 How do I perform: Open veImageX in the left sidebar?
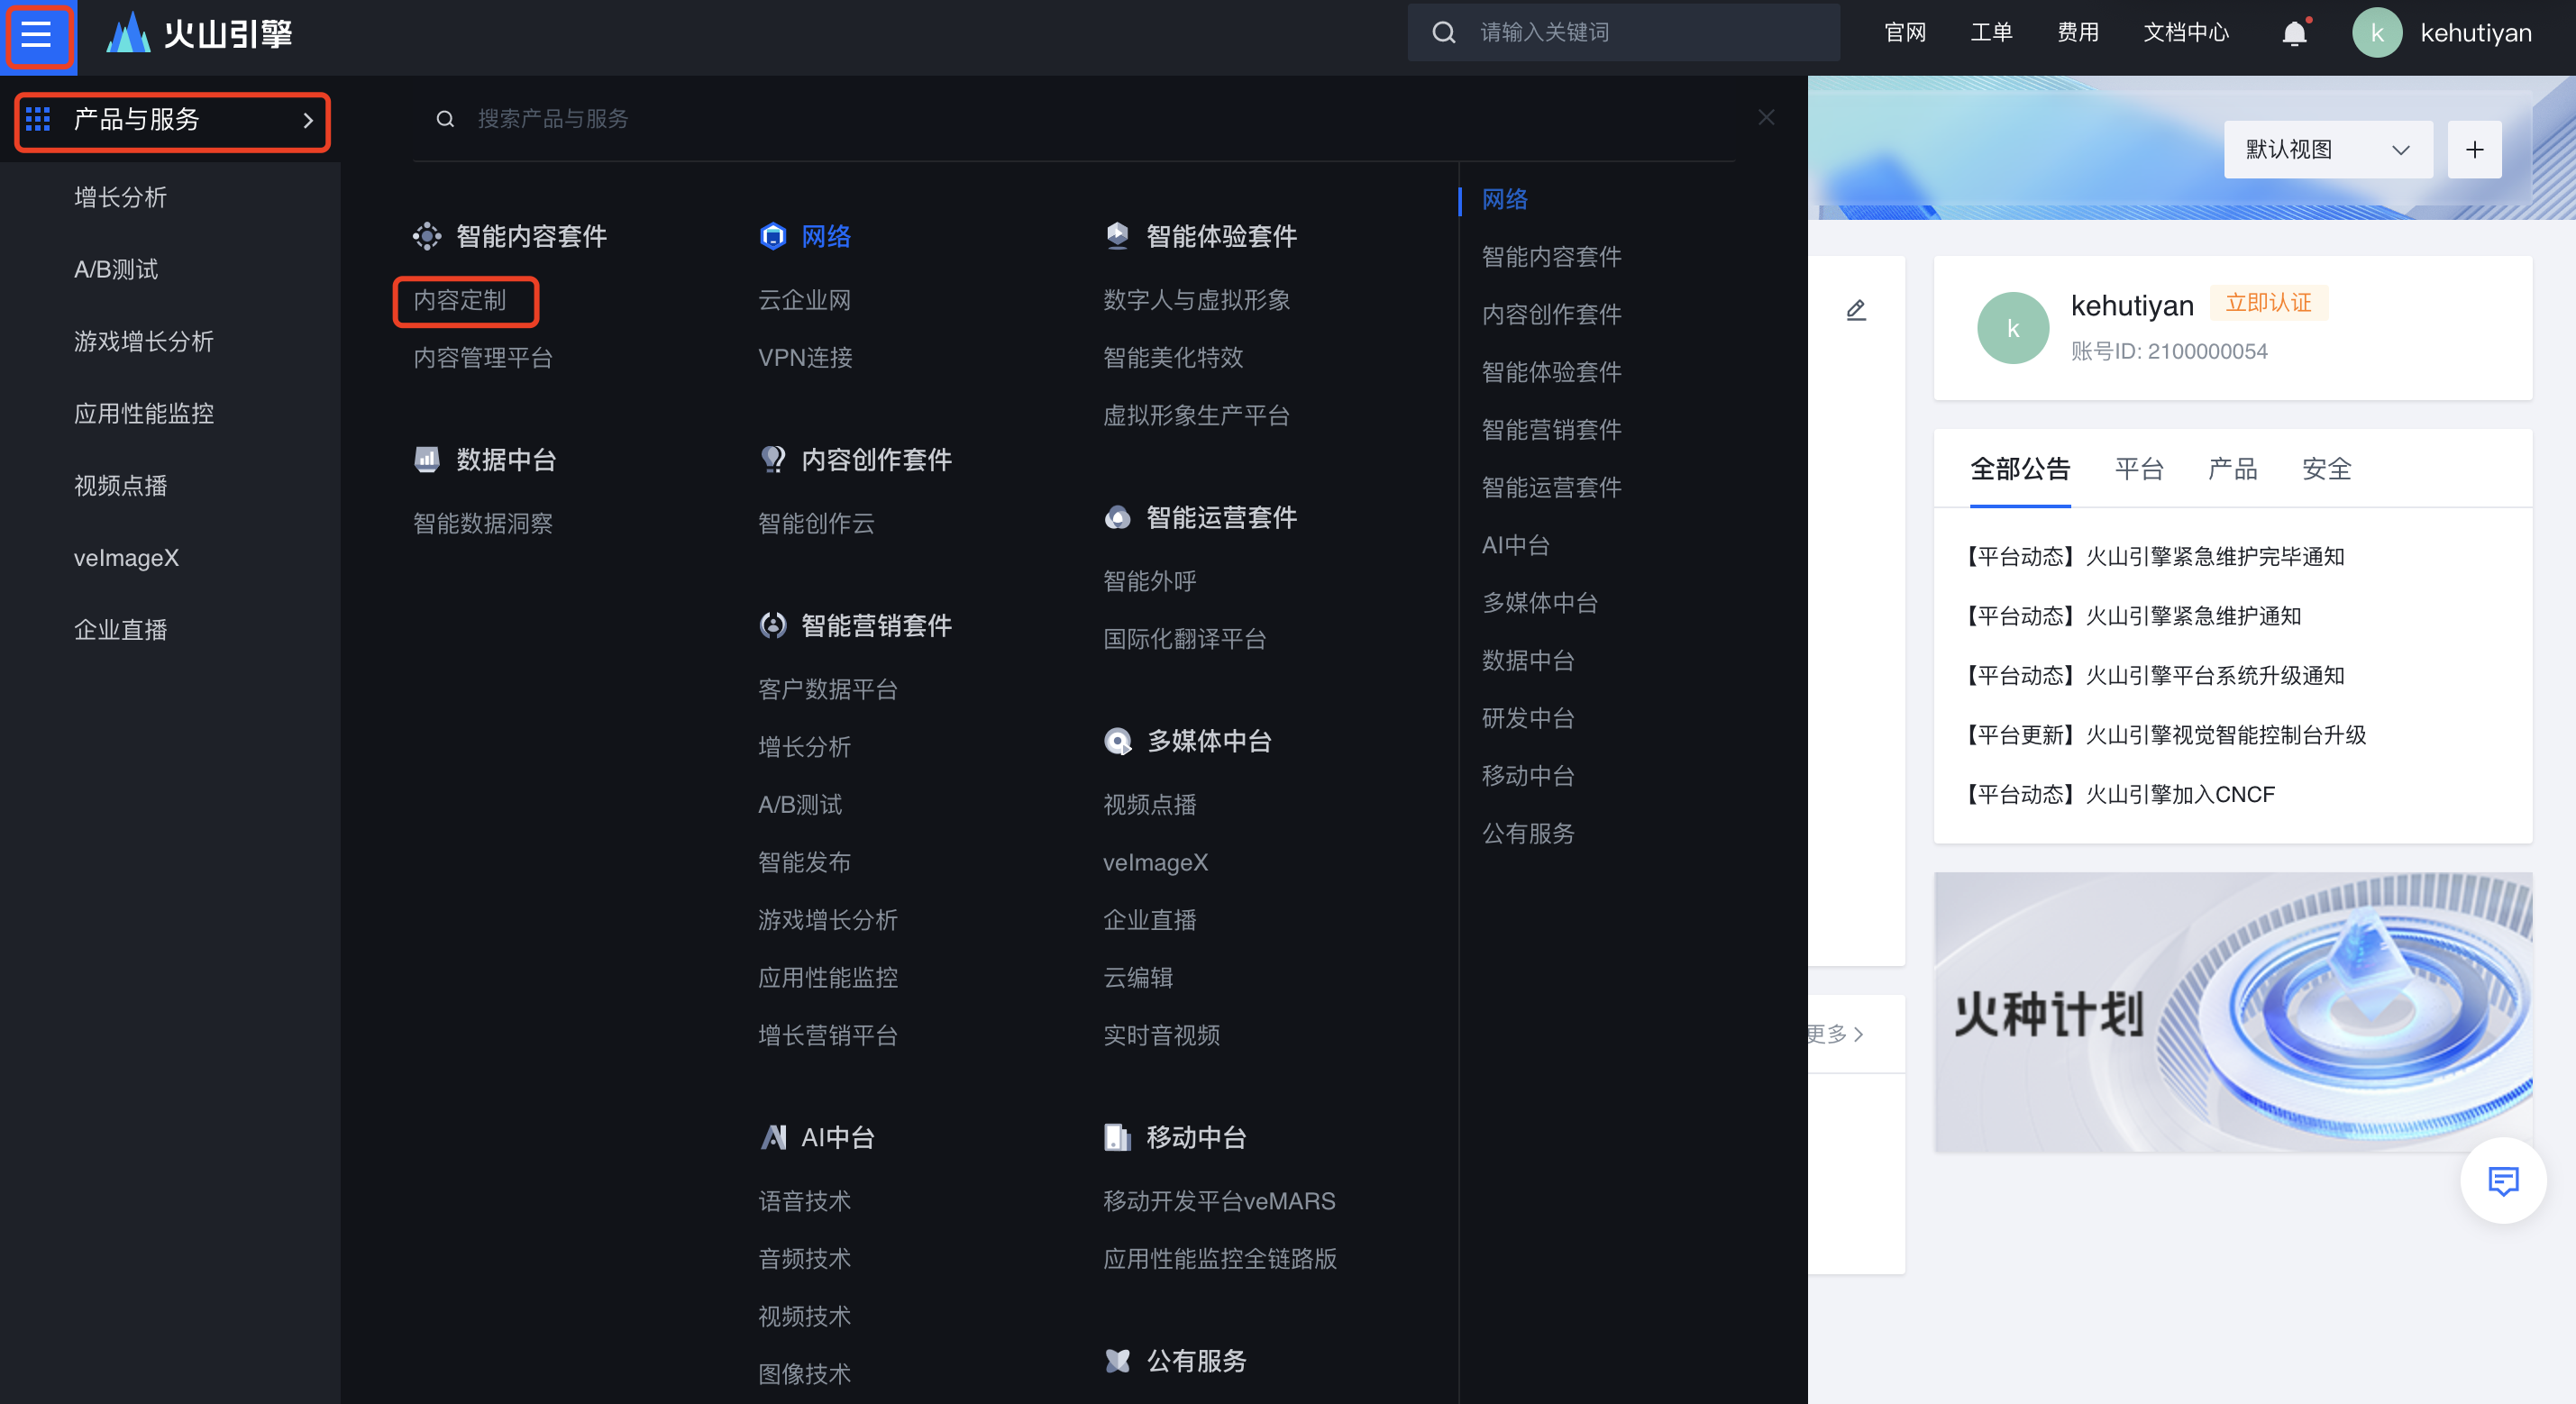[x=126, y=558]
